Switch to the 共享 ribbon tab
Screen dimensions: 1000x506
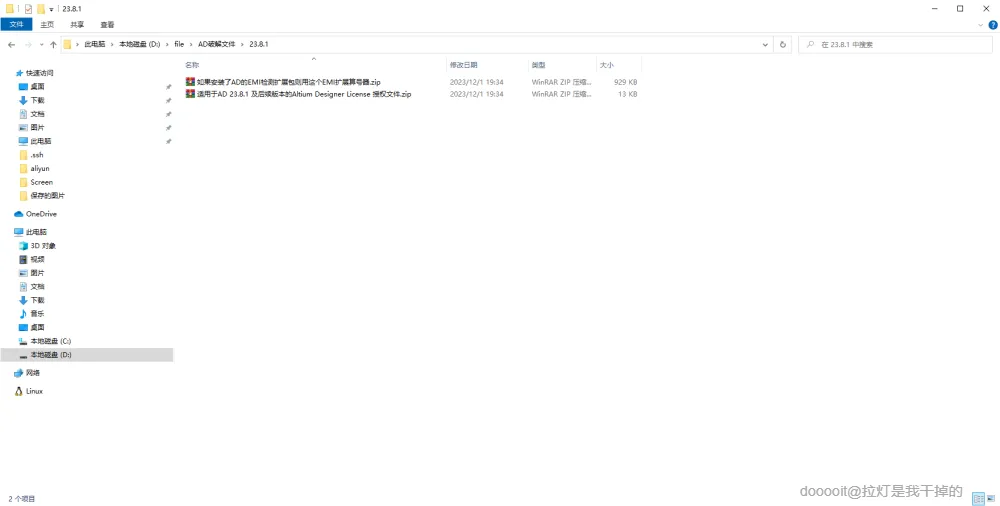[77, 25]
